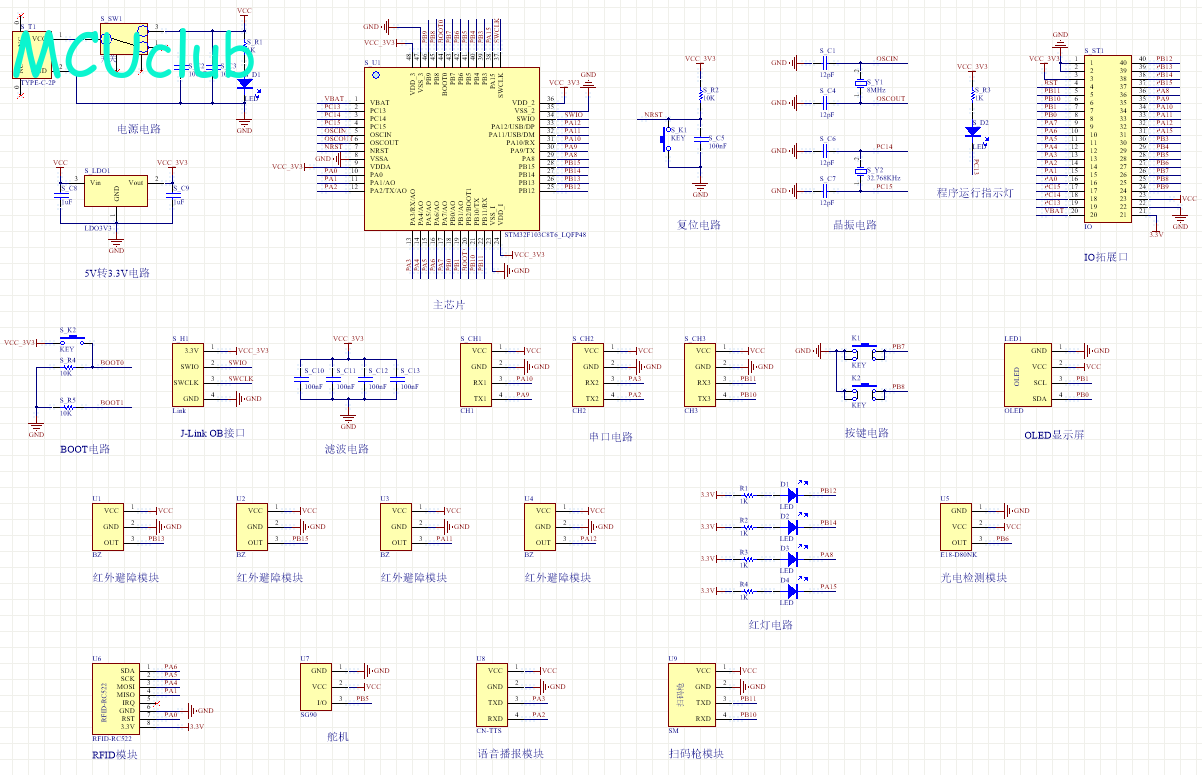Click the S_K1 reset key button symbol
1203x775 pixels.
point(664,140)
